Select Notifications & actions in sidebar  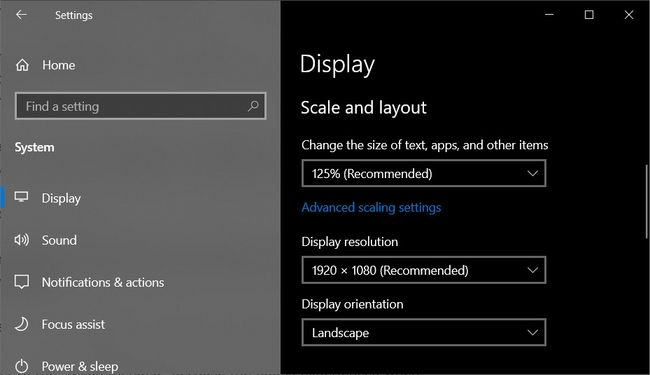point(103,282)
